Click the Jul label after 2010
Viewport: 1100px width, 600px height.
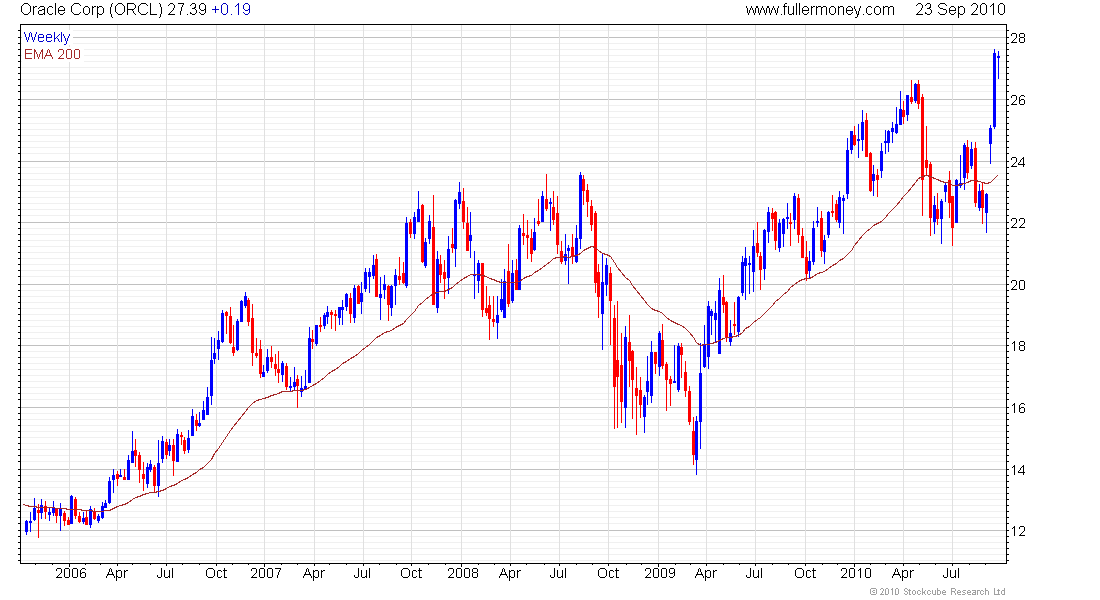click(951, 573)
